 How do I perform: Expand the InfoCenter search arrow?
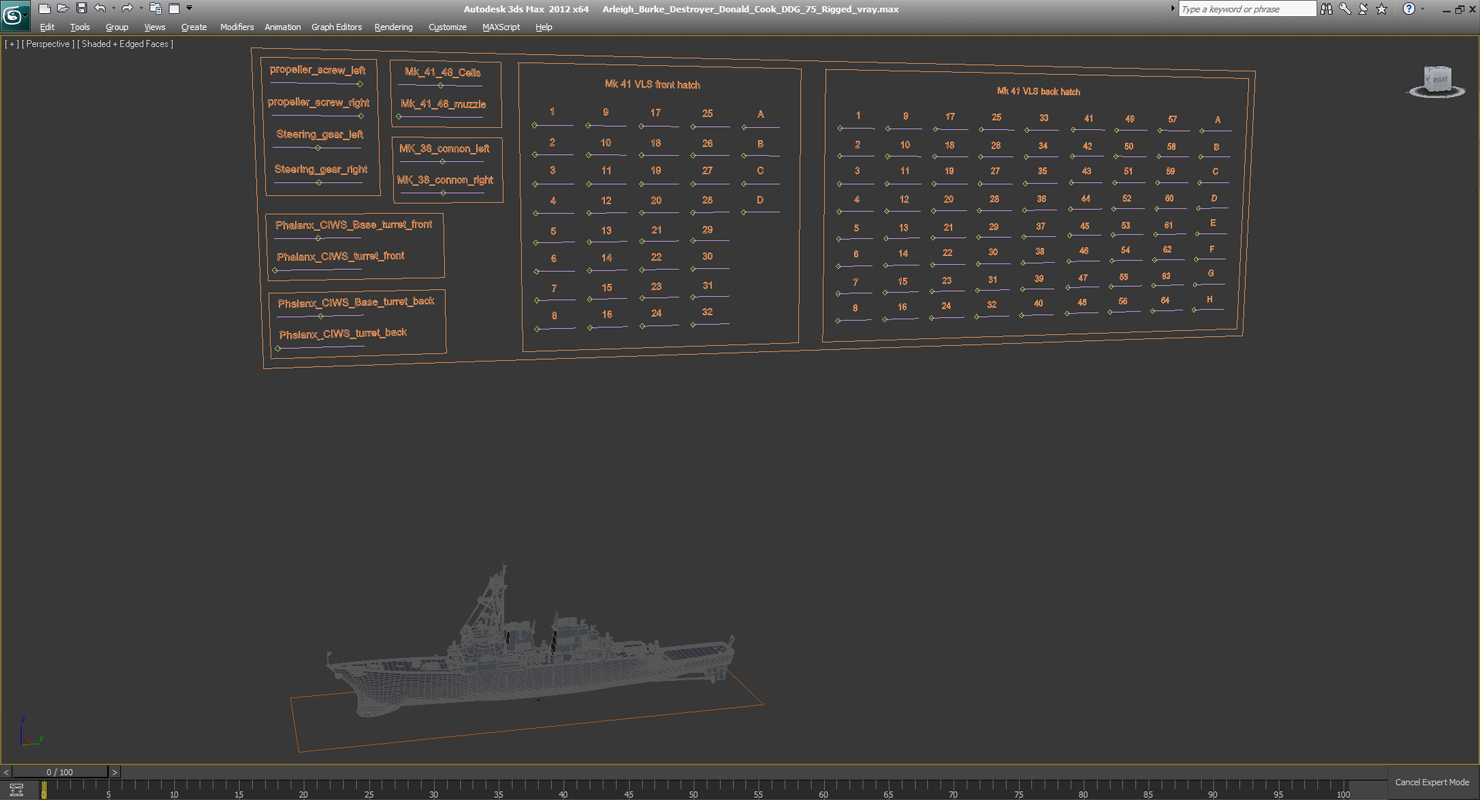(1172, 9)
